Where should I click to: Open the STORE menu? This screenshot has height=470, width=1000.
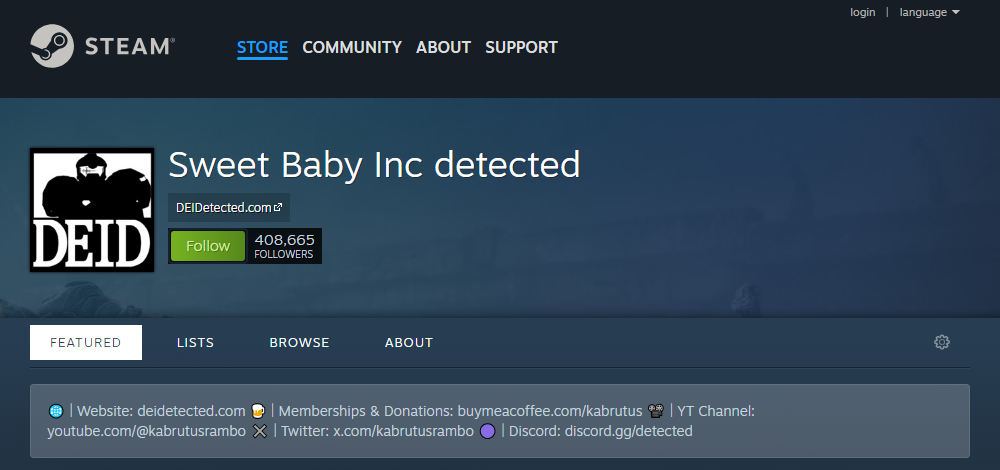(262, 47)
